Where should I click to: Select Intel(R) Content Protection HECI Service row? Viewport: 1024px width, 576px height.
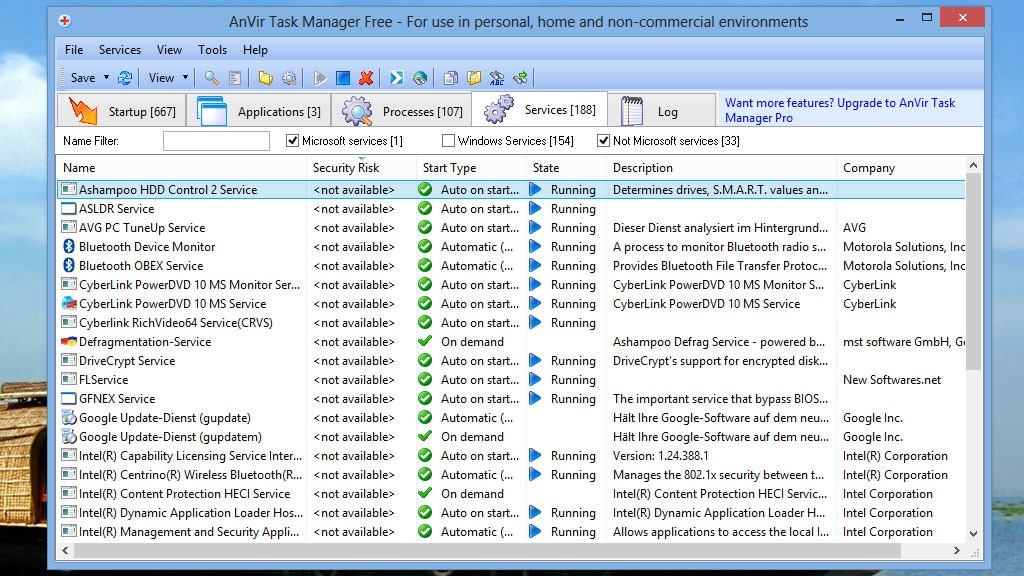[511, 494]
